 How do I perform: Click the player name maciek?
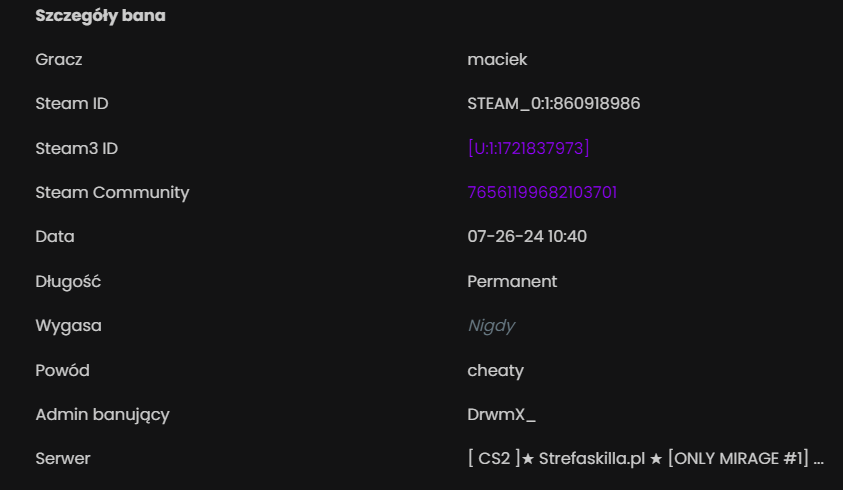497,59
